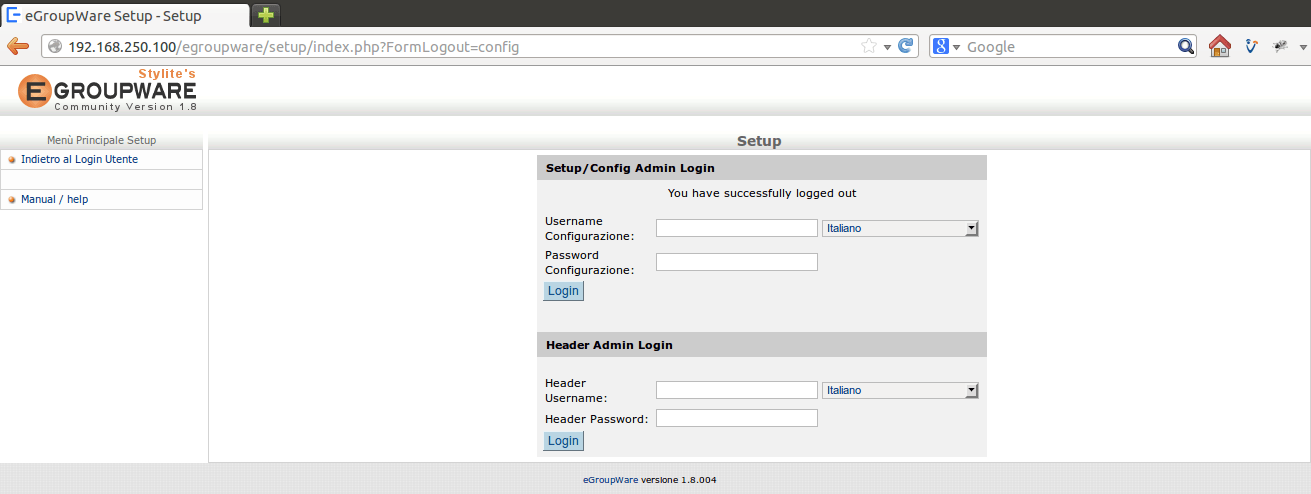Click into Header Username field
This screenshot has width=1311, height=494.
tap(737, 390)
